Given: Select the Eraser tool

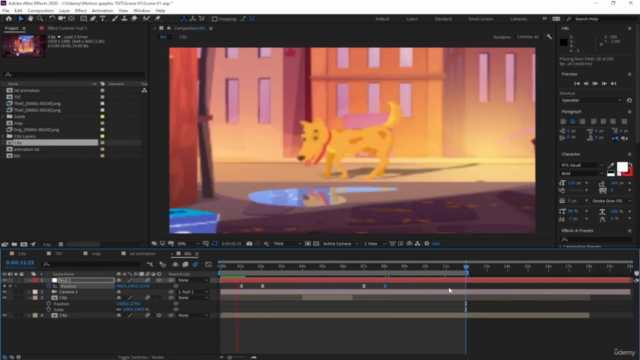Looking at the screenshot, I should [134, 19].
